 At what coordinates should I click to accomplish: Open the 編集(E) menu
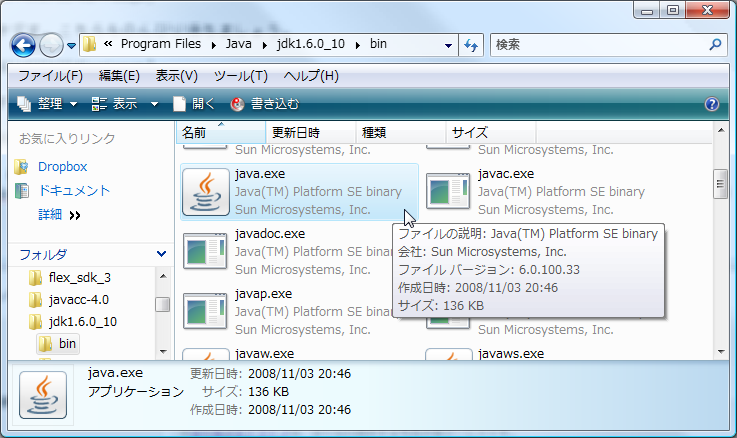tap(119, 76)
